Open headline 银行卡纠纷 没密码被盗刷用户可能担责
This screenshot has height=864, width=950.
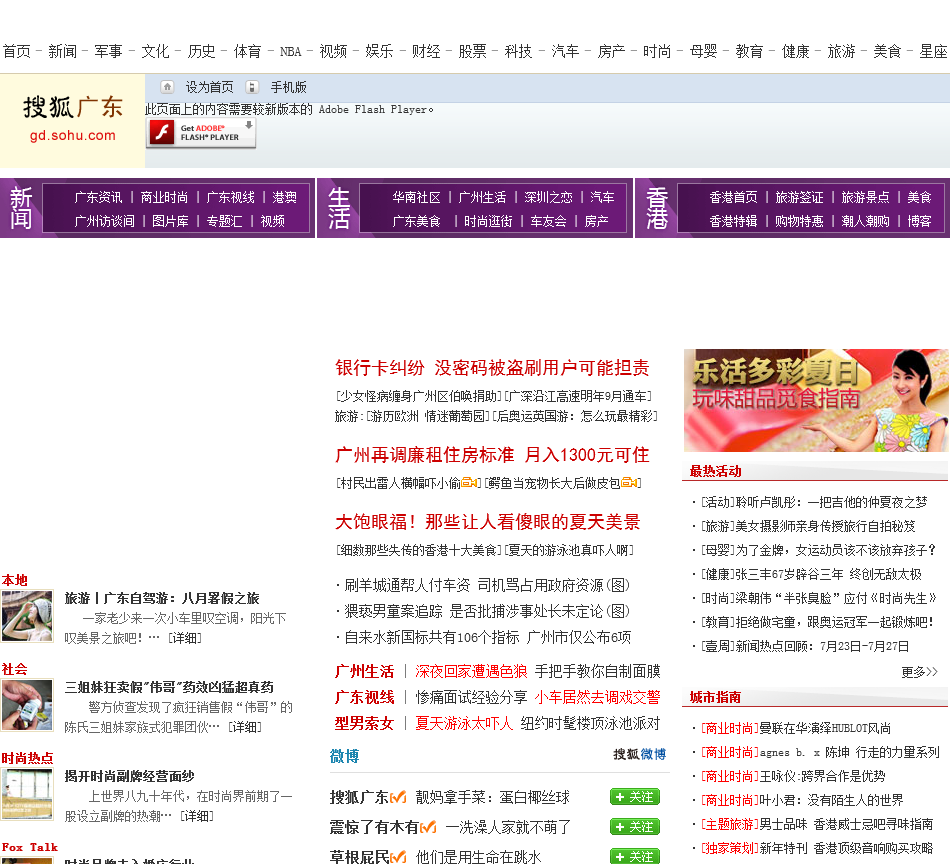coord(492,368)
